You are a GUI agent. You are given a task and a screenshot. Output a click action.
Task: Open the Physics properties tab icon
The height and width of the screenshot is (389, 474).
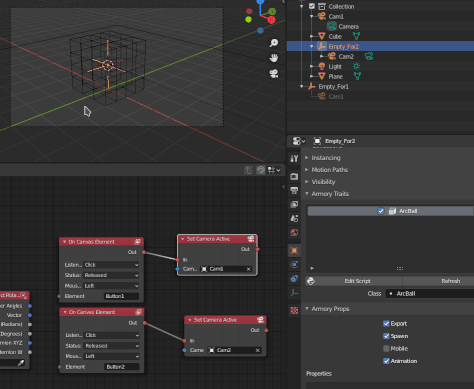tap(294, 265)
